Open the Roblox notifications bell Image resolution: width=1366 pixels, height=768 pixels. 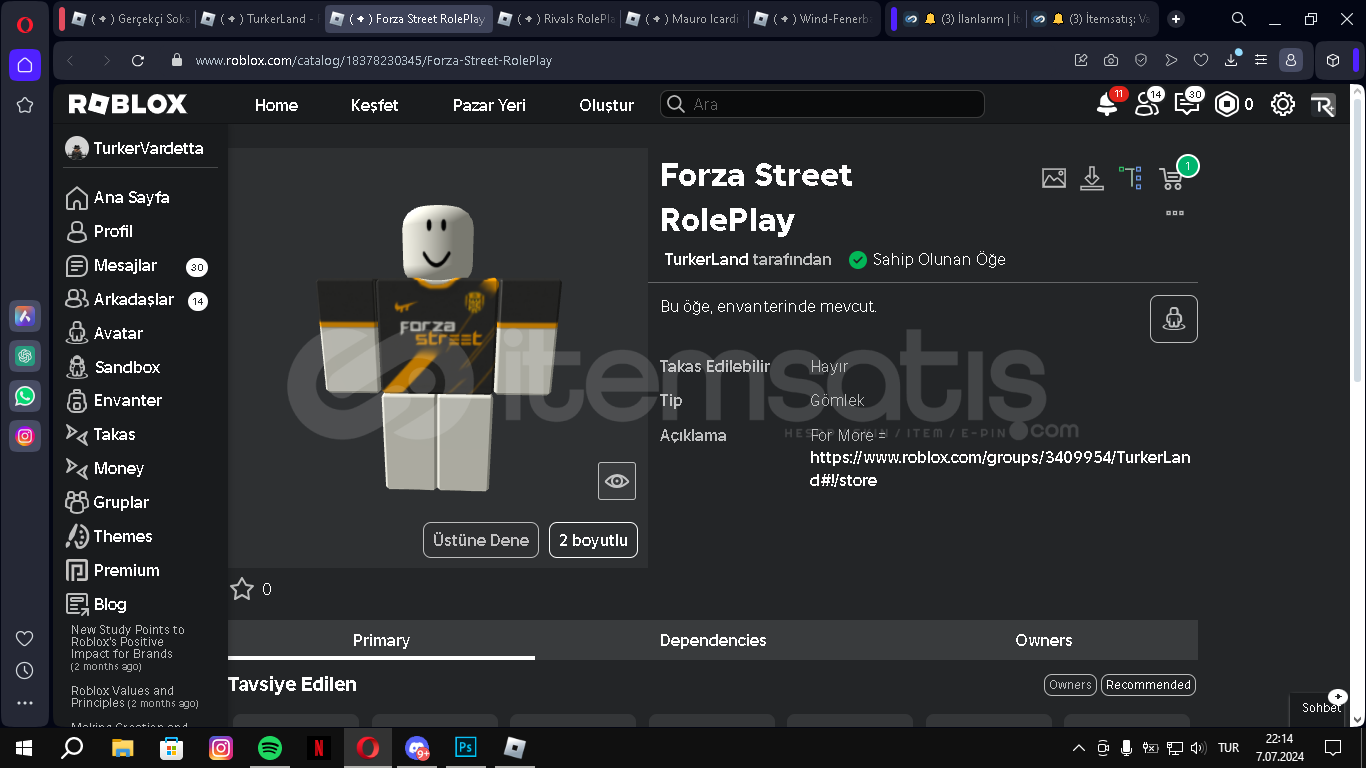(1107, 104)
